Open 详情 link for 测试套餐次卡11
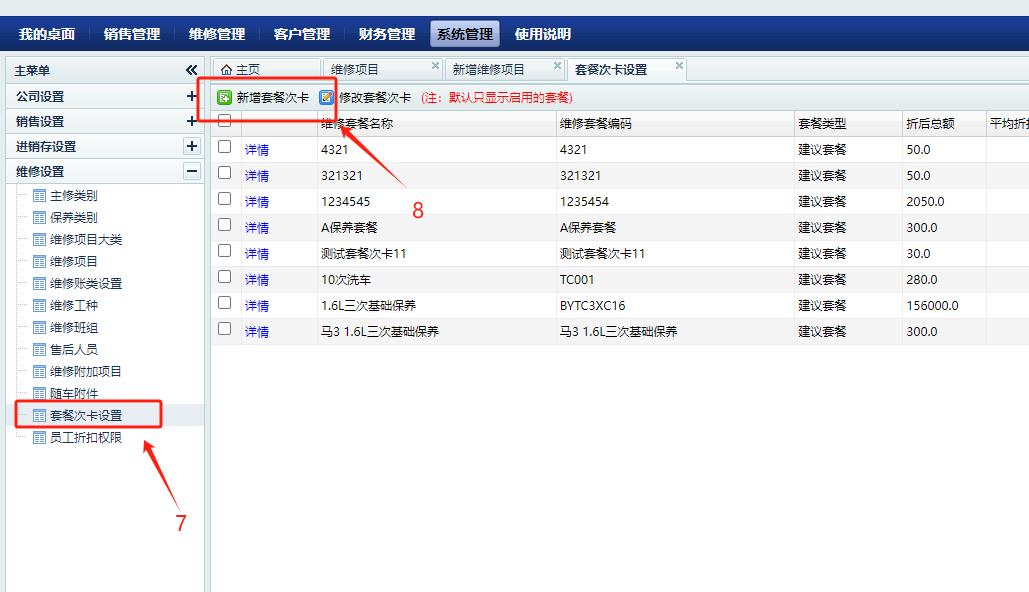Screen dimensions: 1029x592 point(257,254)
